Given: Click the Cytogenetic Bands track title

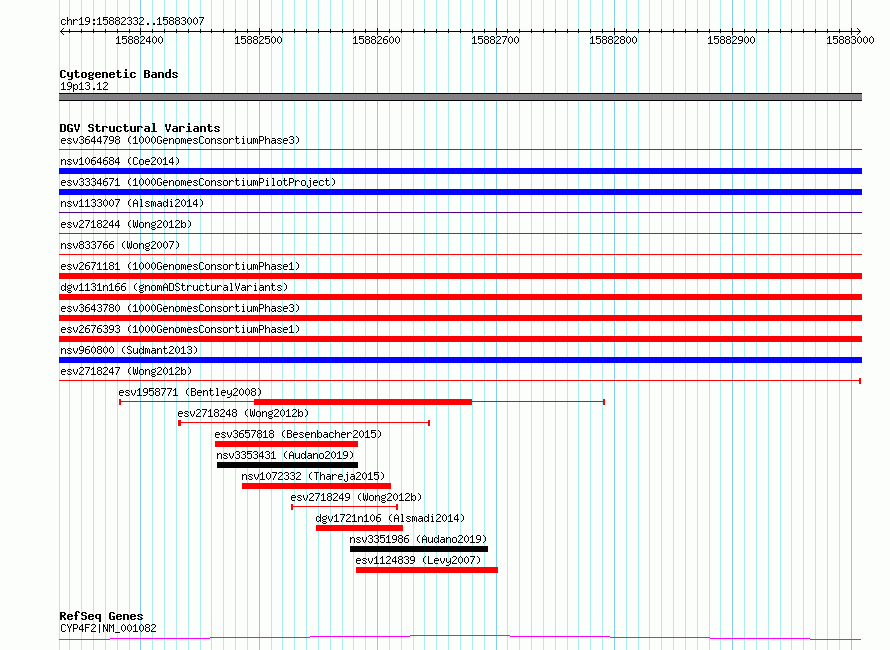Looking at the screenshot, I should click(119, 74).
